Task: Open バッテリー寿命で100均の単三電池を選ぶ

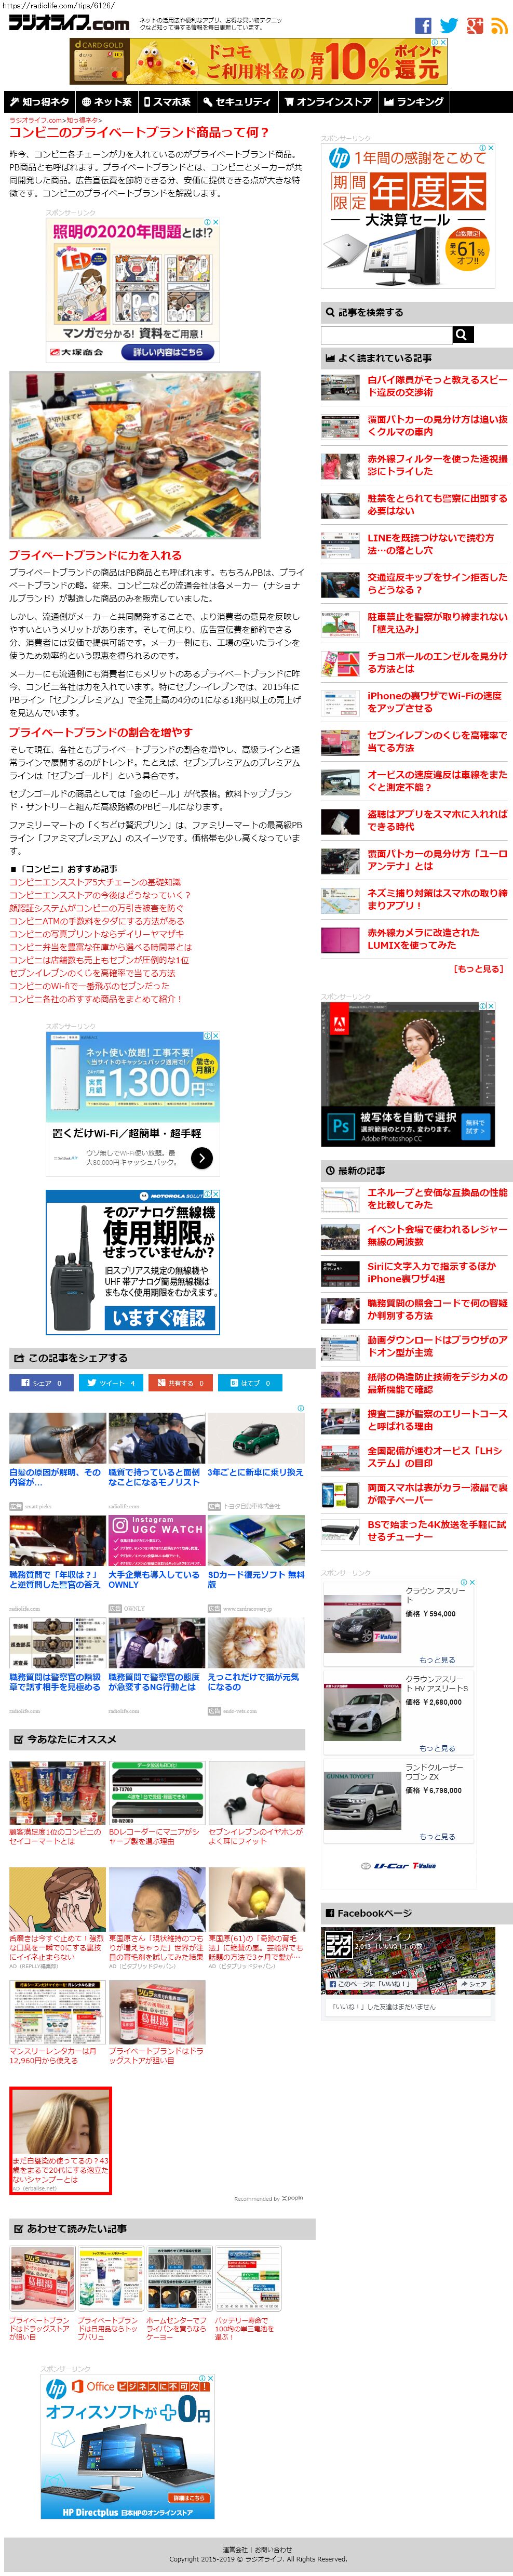Action: pos(248,2294)
